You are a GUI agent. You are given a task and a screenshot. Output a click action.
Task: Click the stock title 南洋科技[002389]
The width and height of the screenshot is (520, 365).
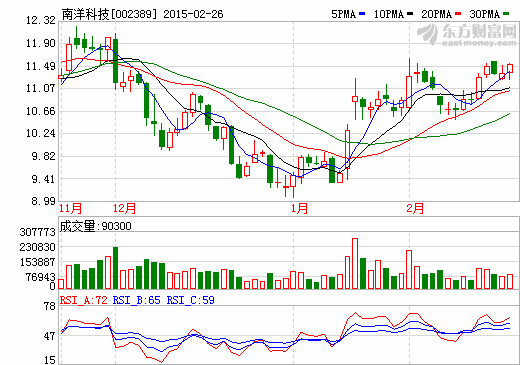tap(109, 14)
